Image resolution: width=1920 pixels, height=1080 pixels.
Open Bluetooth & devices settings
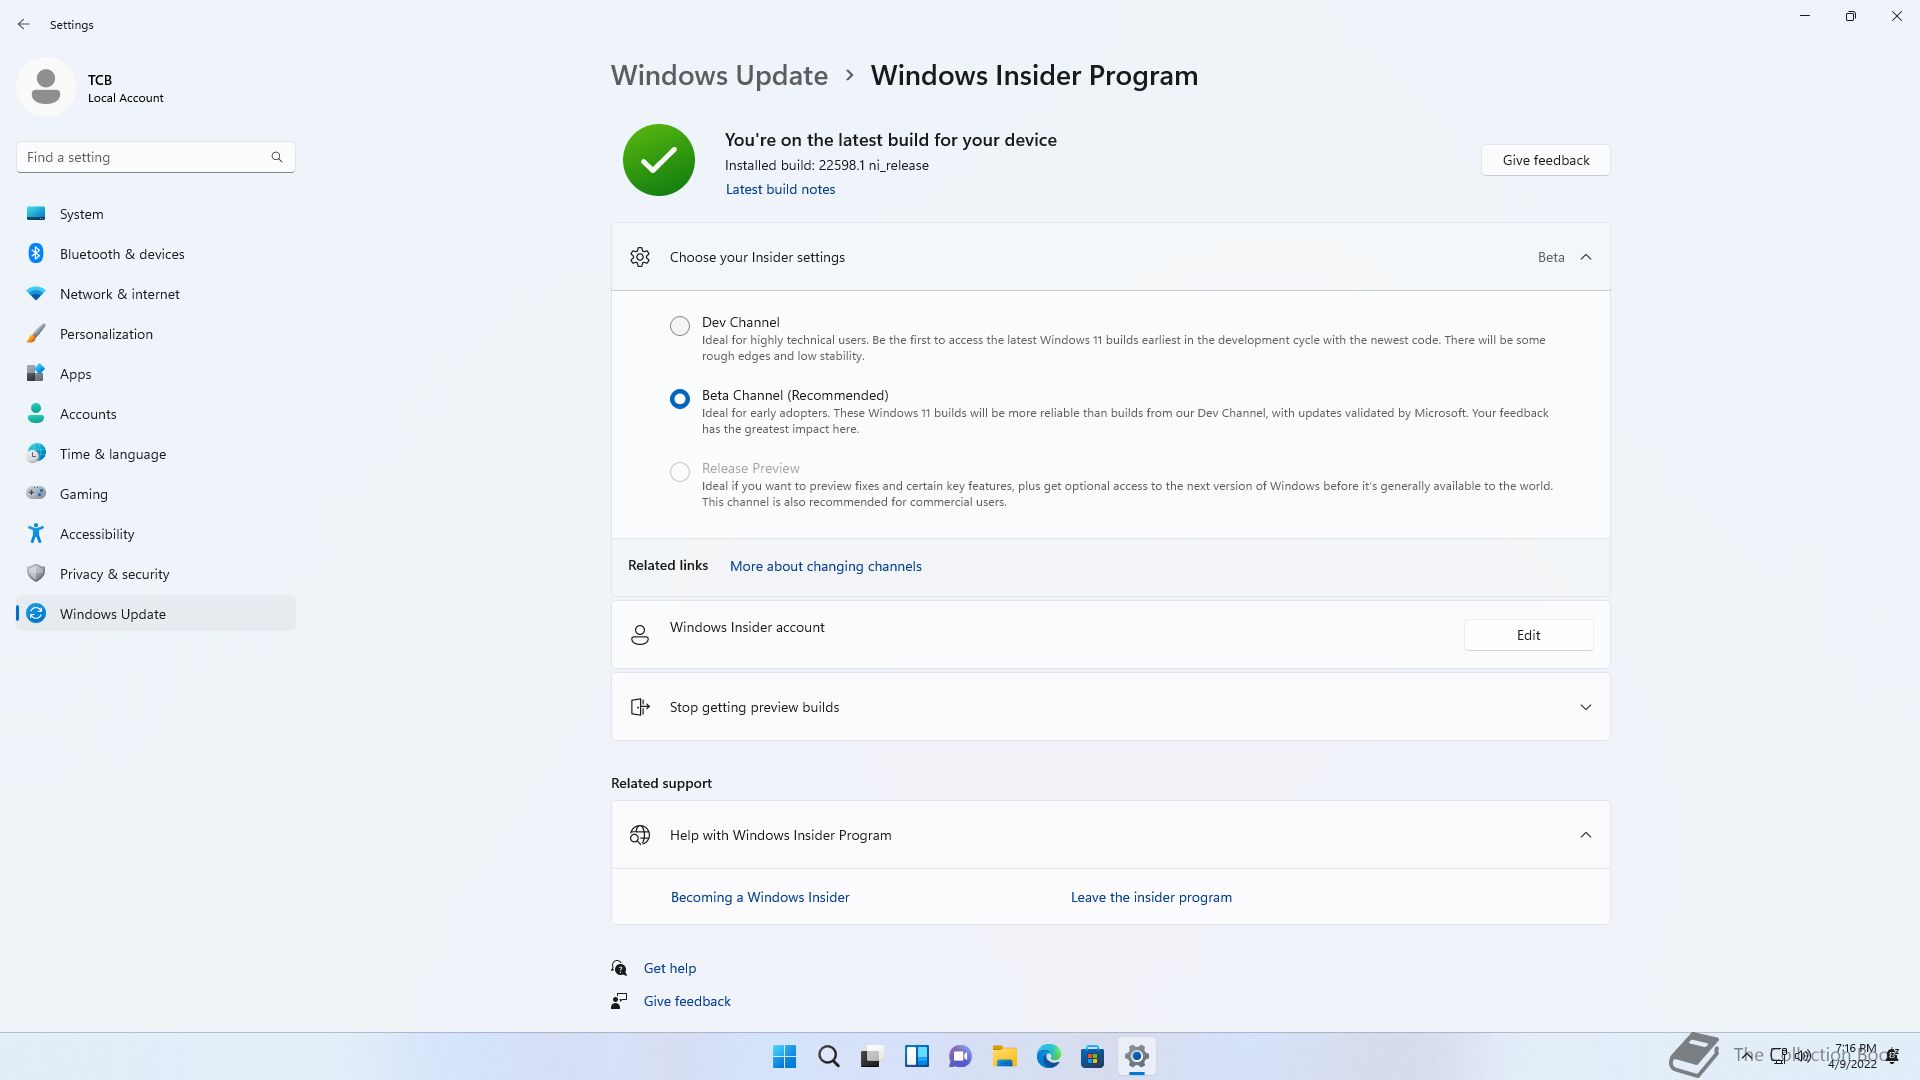pyautogui.click(x=156, y=254)
